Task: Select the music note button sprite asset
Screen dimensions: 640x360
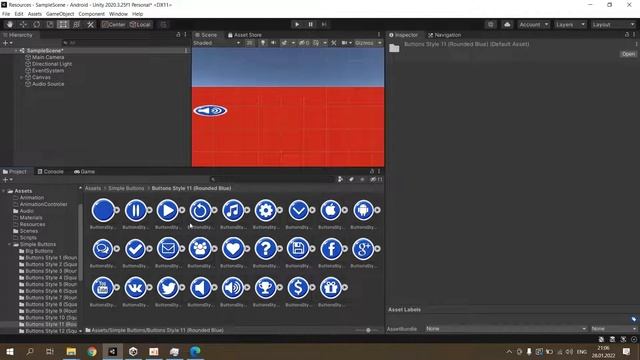Action: coord(233,211)
